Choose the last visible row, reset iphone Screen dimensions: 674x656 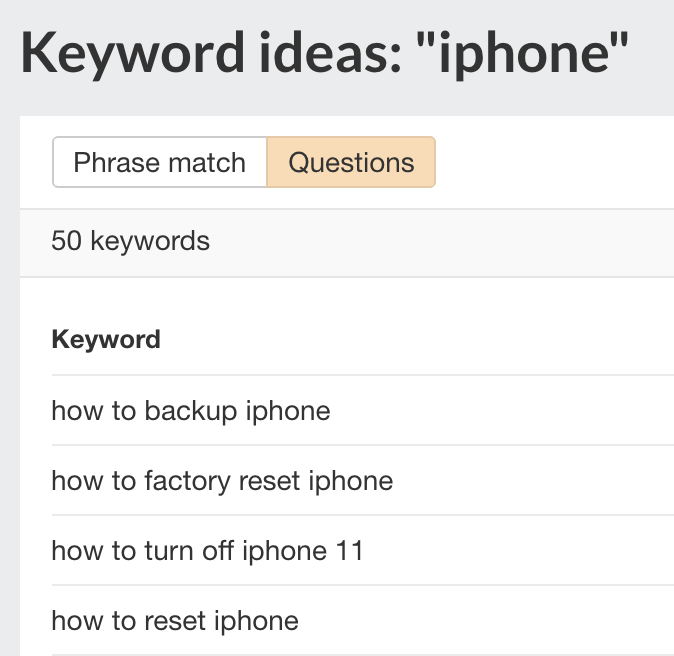(175, 621)
